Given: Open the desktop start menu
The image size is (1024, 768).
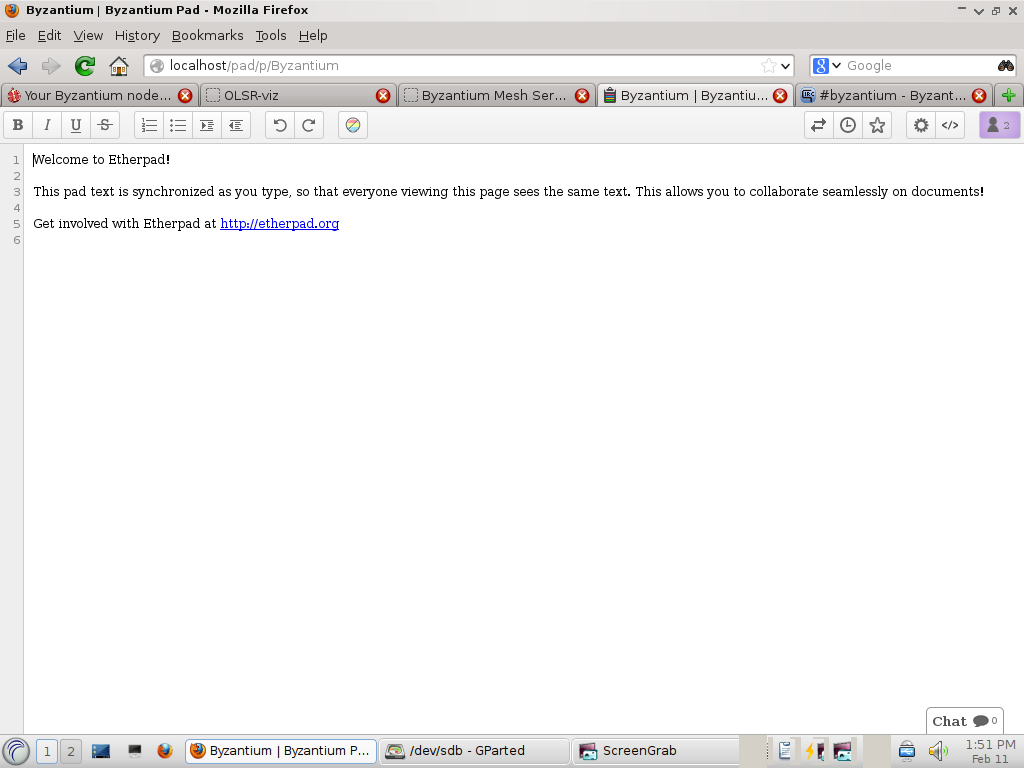Looking at the screenshot, I should click(16, 751).
